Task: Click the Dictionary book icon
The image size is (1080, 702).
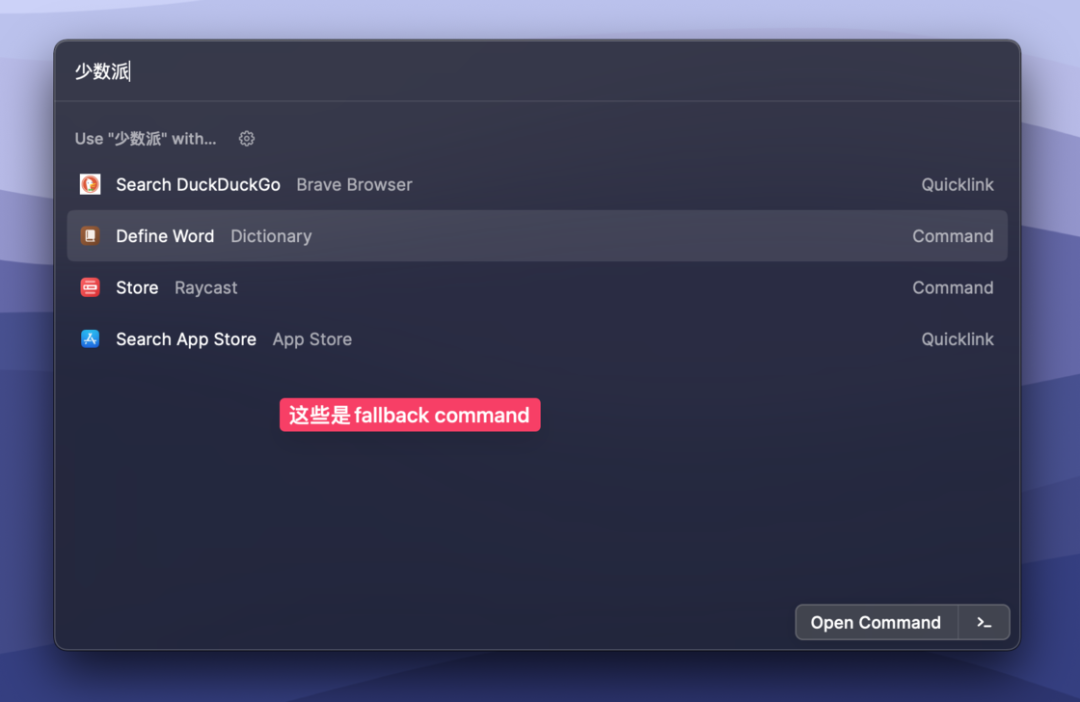Action: pos(90,236)
